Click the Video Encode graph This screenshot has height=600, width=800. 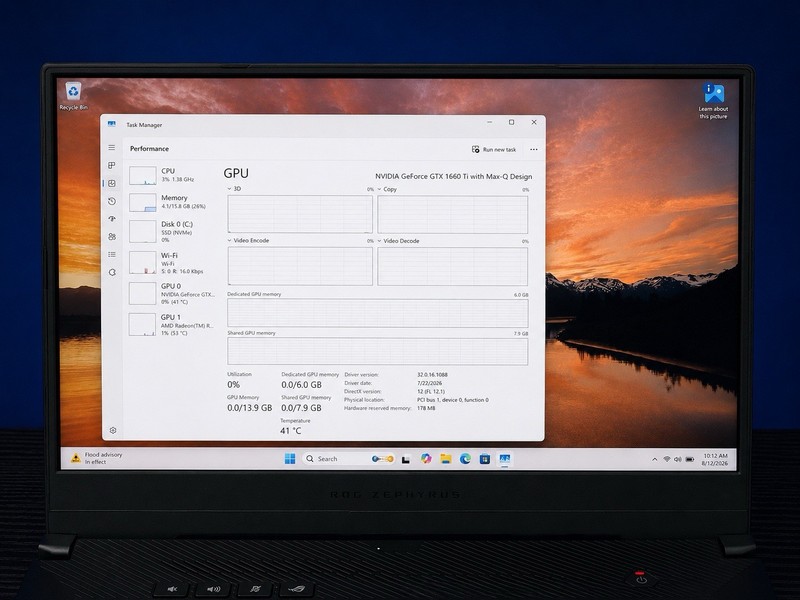pos(300,266)
